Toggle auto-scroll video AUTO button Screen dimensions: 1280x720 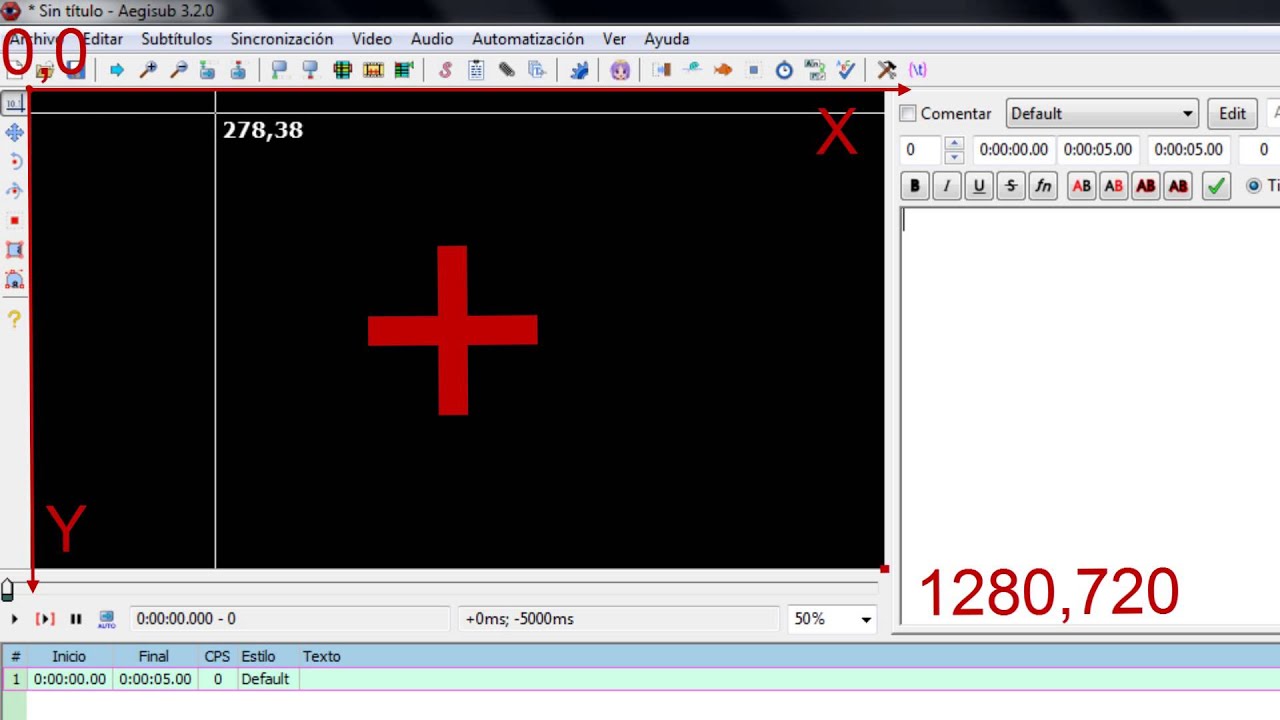pyautogui.click(x=106, y=619)
